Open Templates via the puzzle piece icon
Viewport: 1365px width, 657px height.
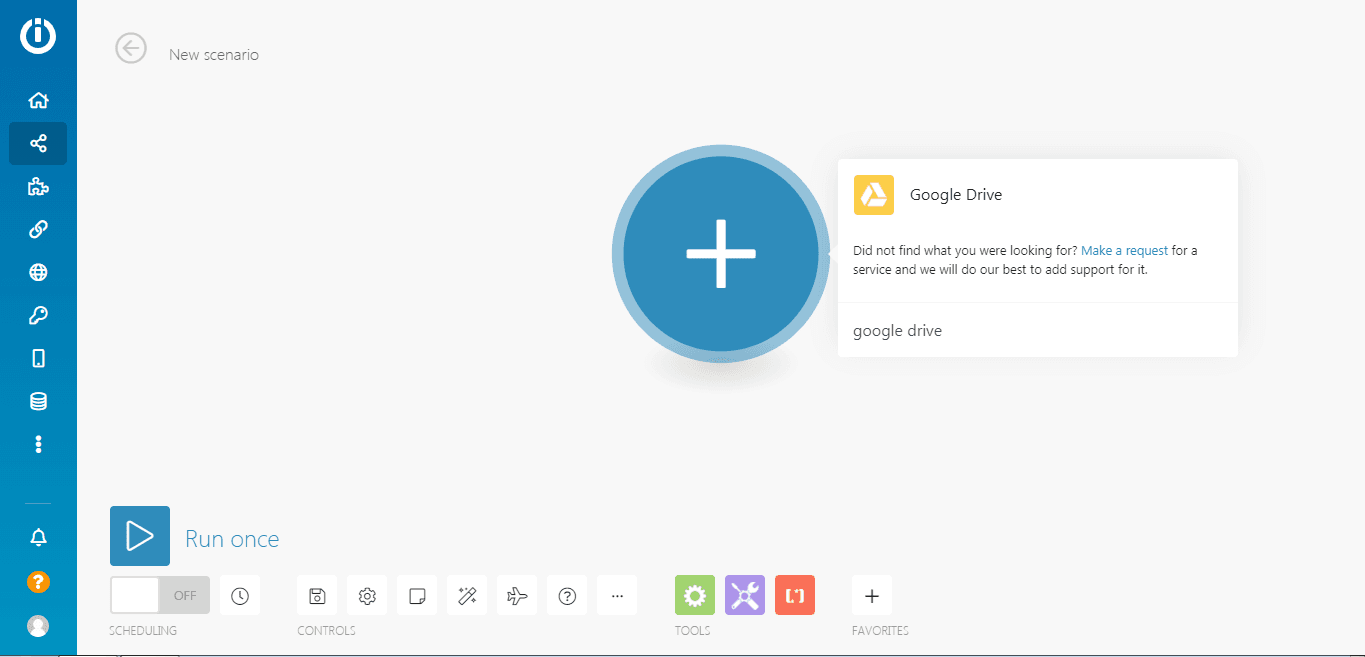(x=38, y=186)
